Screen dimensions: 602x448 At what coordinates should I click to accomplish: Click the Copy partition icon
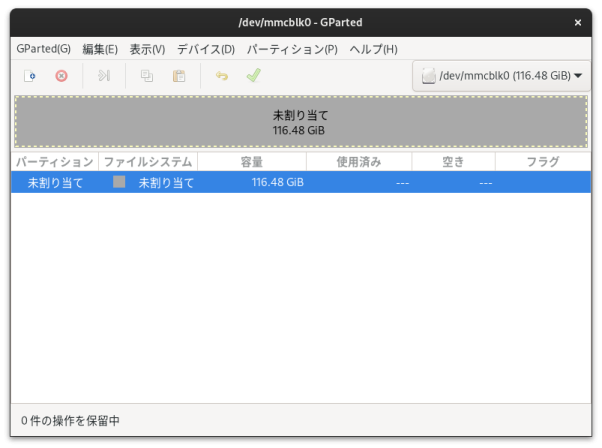[147, 76]
